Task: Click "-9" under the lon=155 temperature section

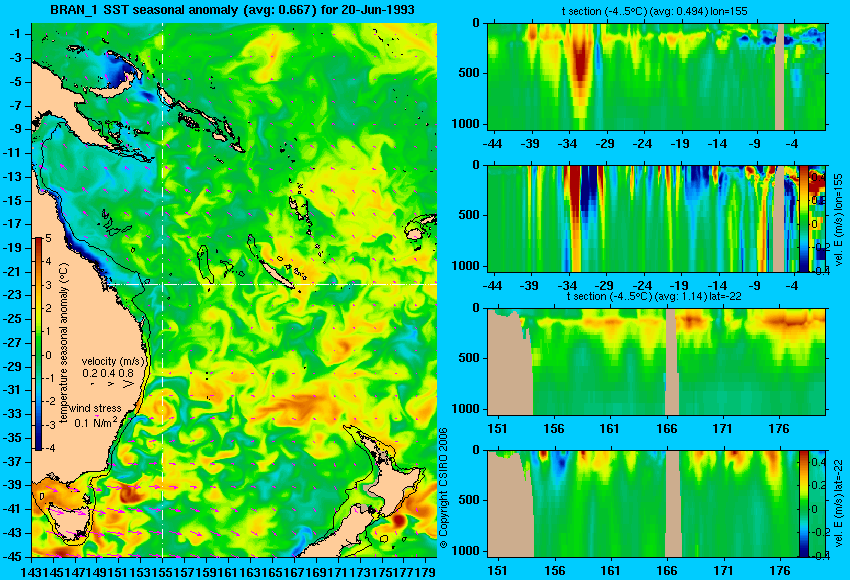Action: click(756, 144)
